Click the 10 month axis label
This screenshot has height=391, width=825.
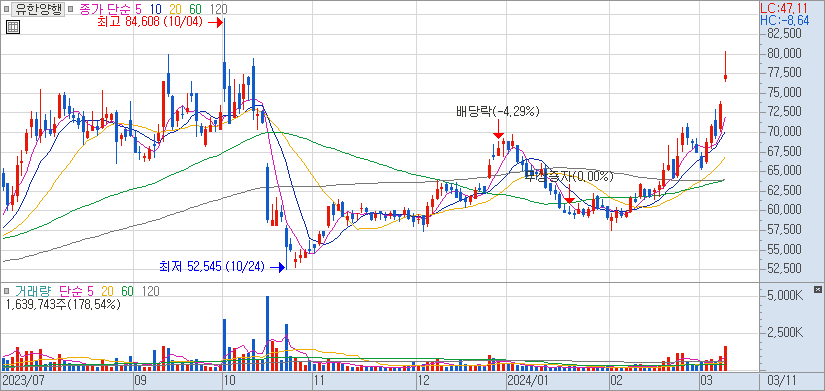click(x=229, y=380)
